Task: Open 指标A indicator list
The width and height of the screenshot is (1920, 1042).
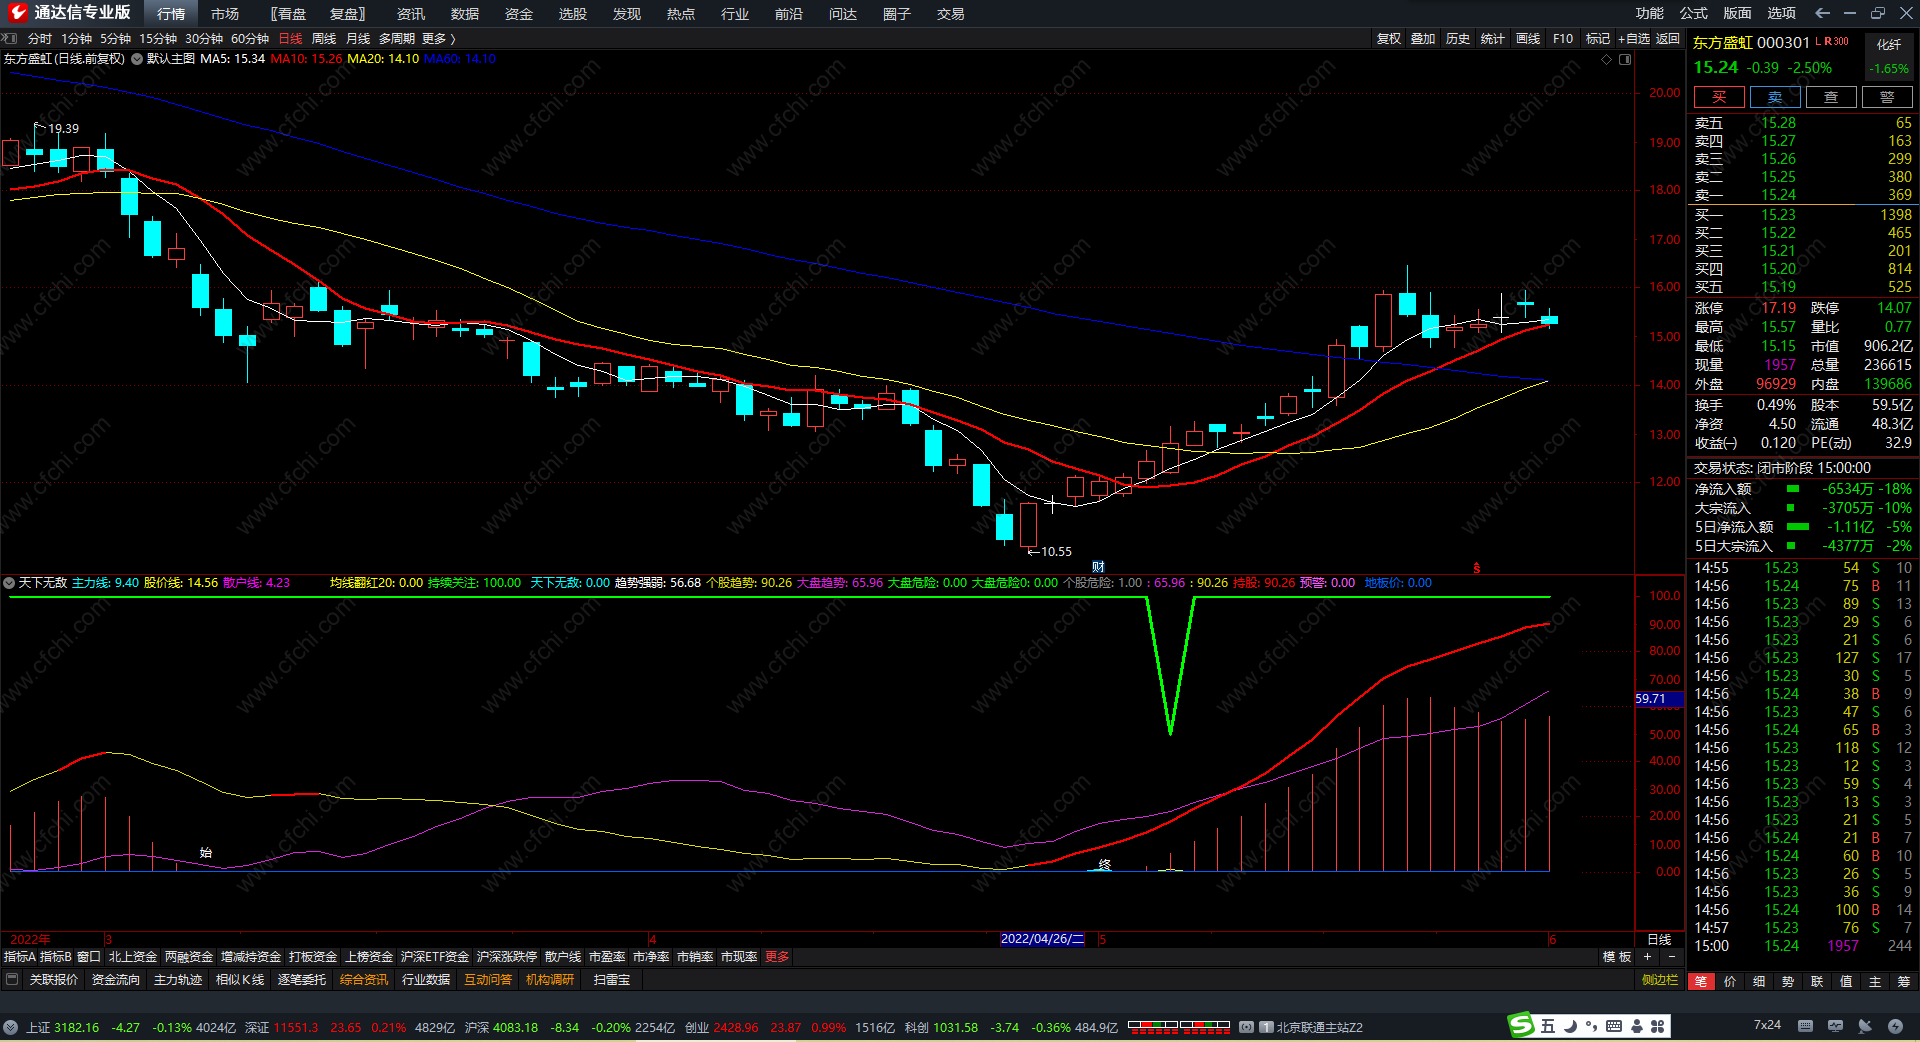Action: pyautogui.click(x=20, y=957)
